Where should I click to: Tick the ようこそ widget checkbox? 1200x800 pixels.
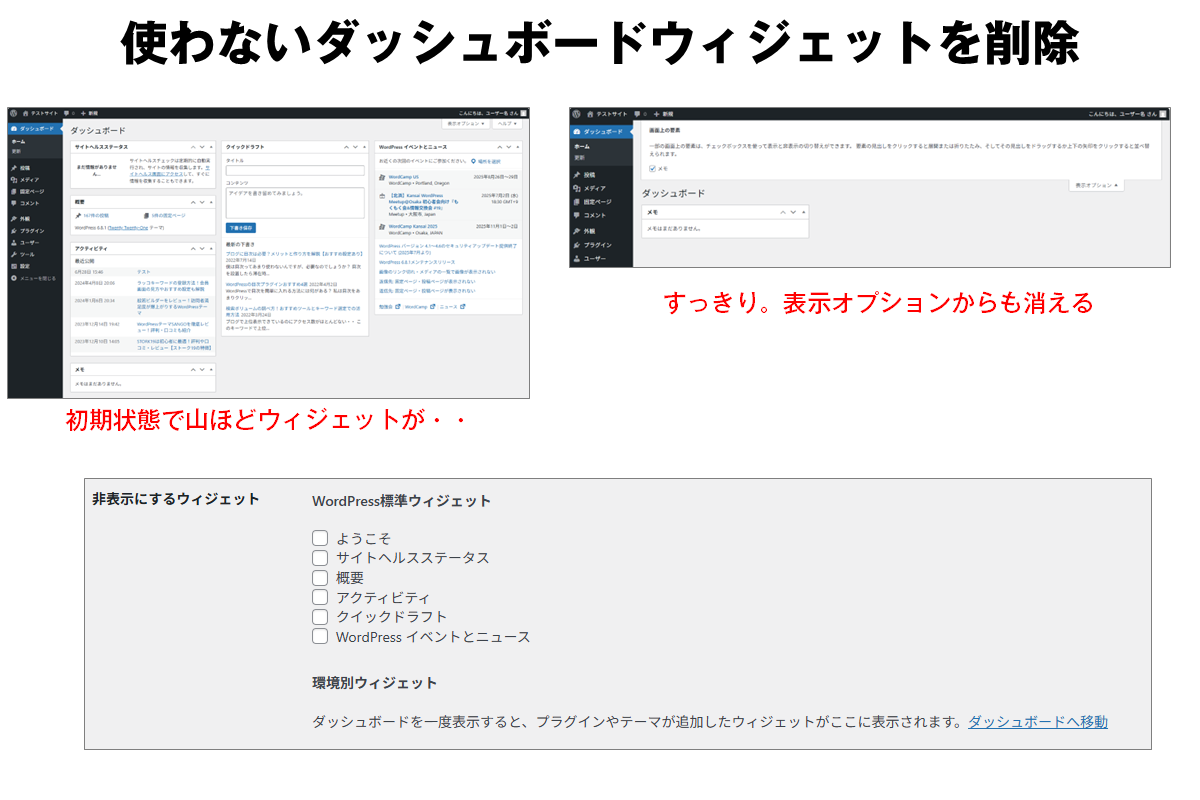[x=320, y=538]
